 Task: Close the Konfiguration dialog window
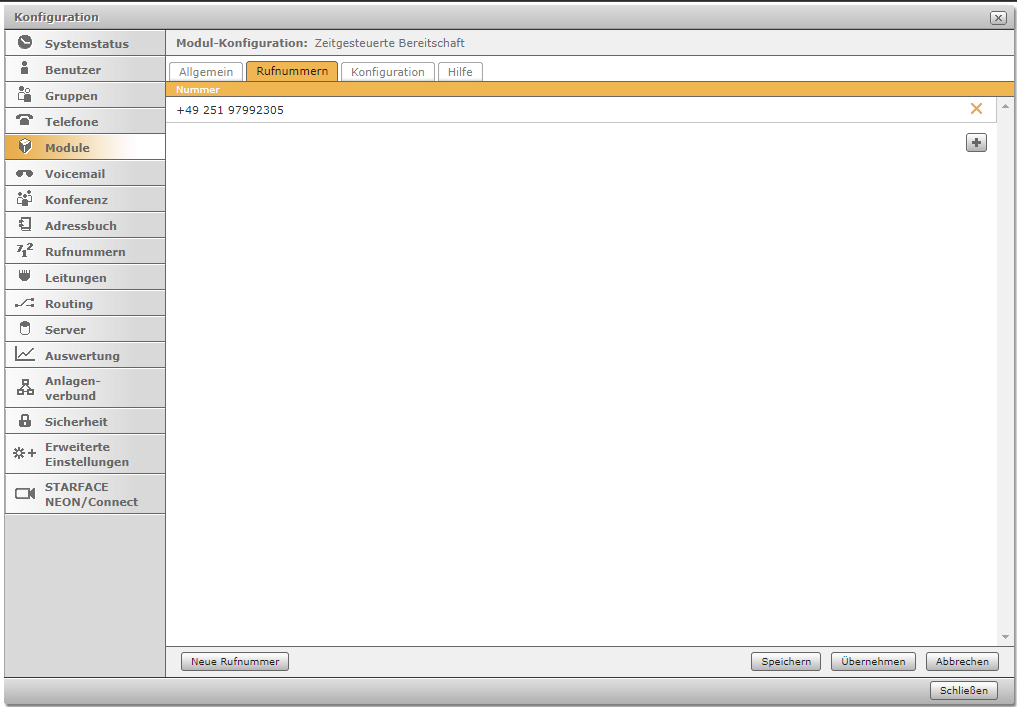click(997, 17)
